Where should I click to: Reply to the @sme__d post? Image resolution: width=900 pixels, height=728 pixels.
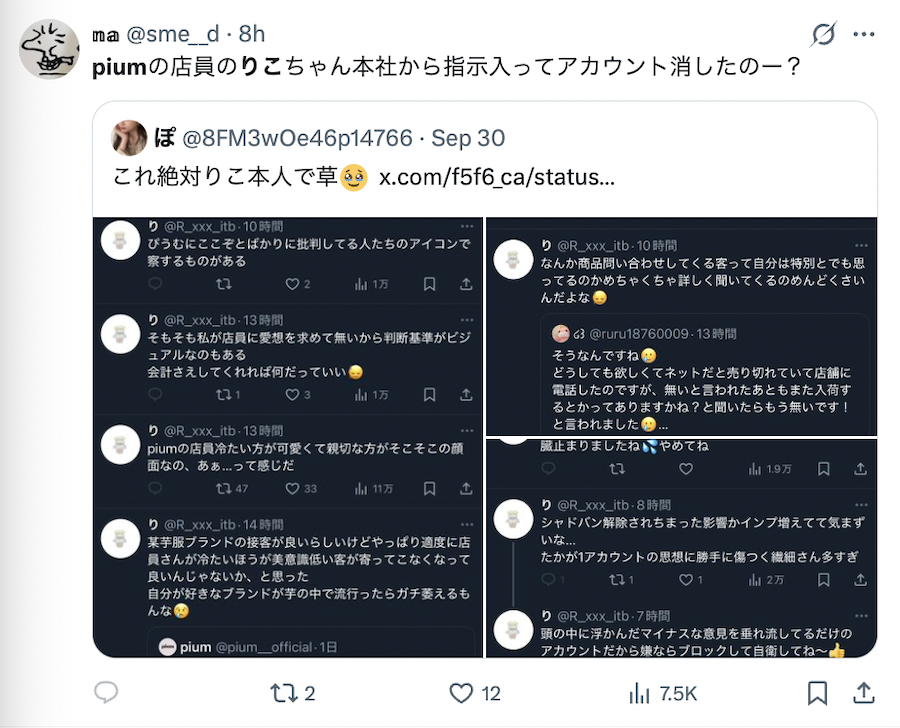(x=106, y=693)
